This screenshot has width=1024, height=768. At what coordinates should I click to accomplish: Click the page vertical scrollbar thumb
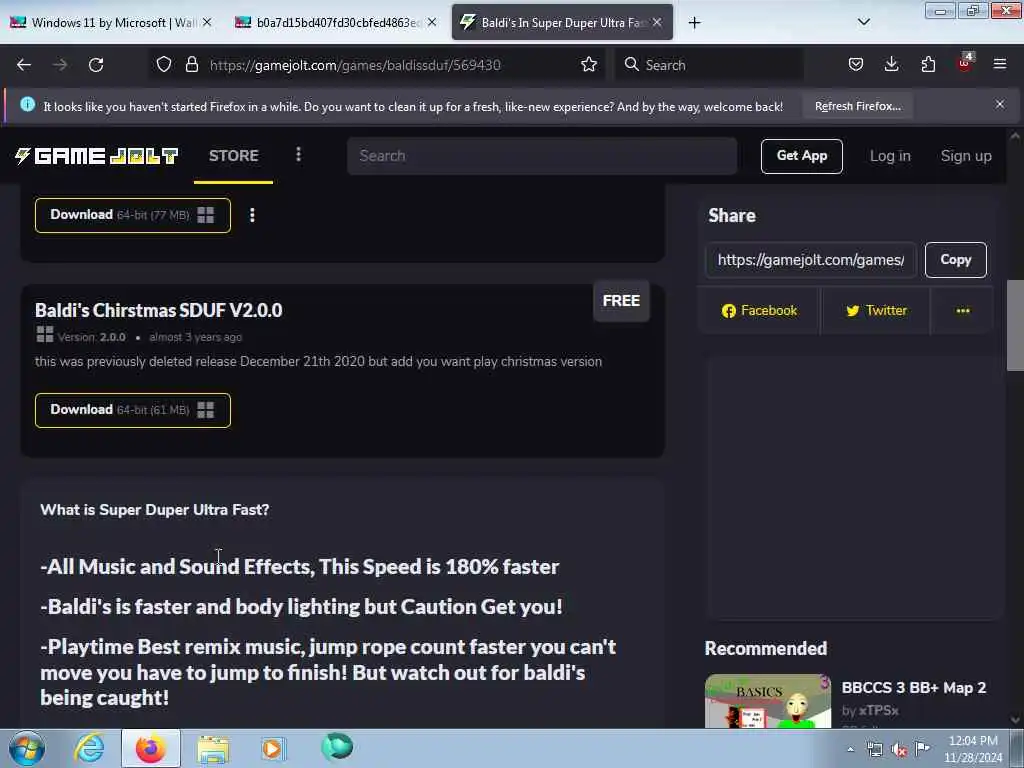(1015, 325)
